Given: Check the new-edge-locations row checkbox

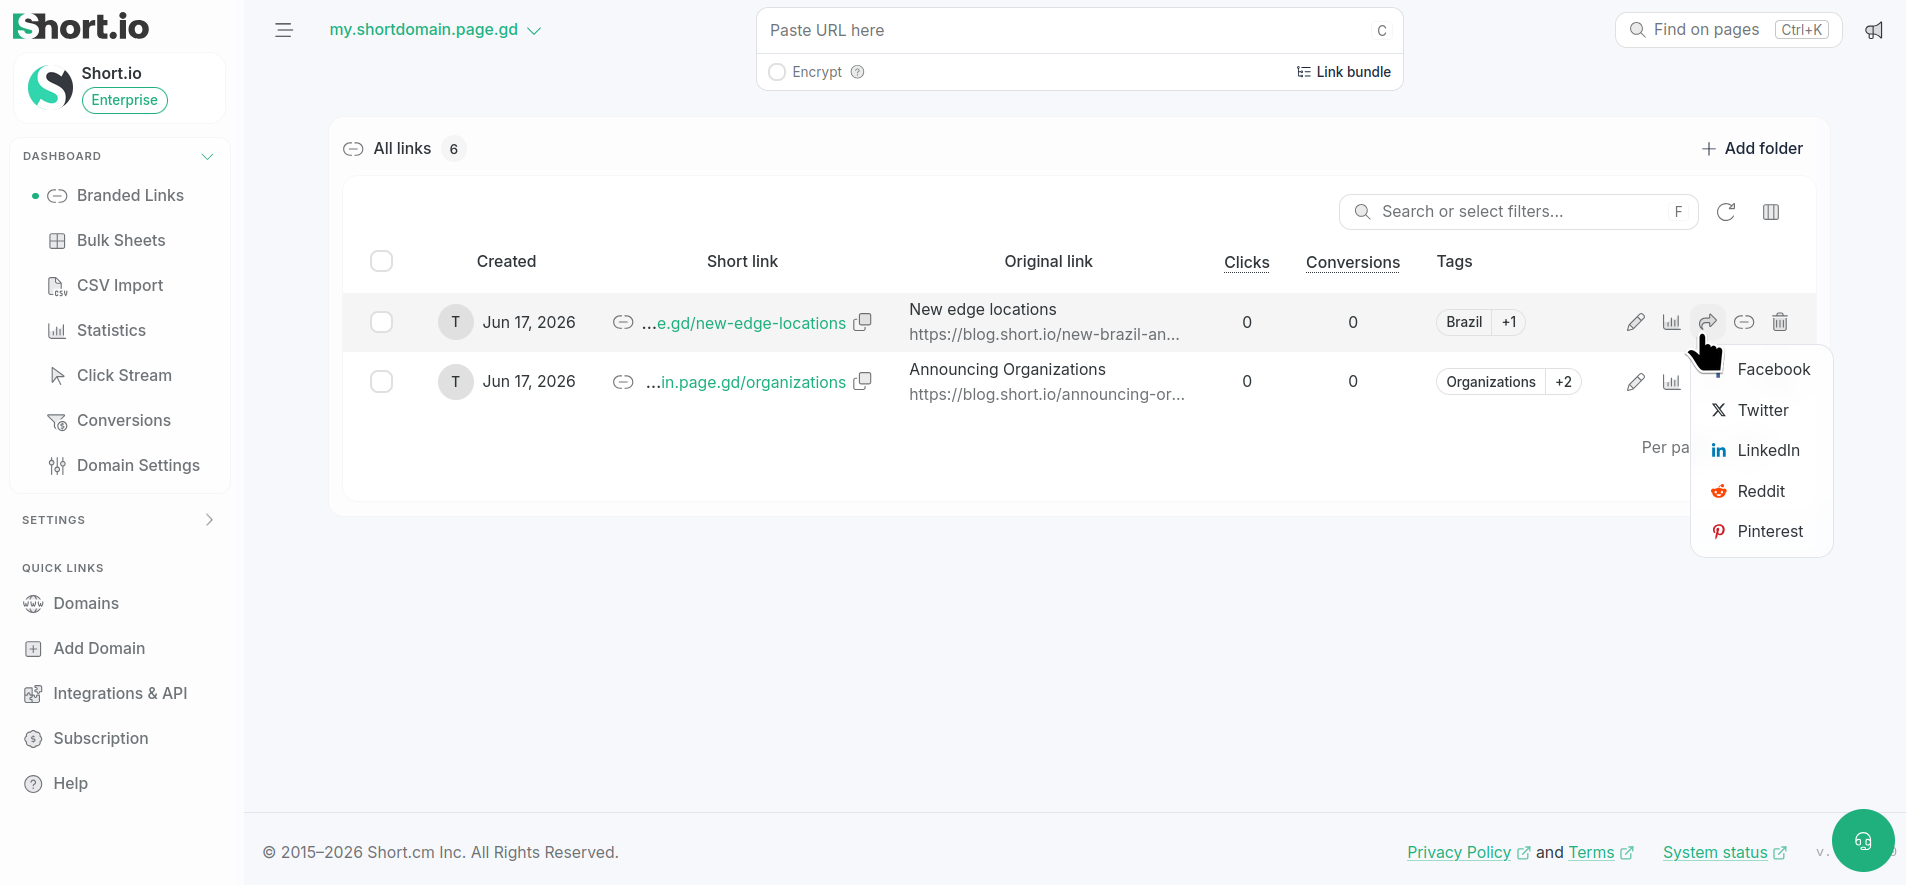Looking at the screenshot, I should [x=381, y=322].
